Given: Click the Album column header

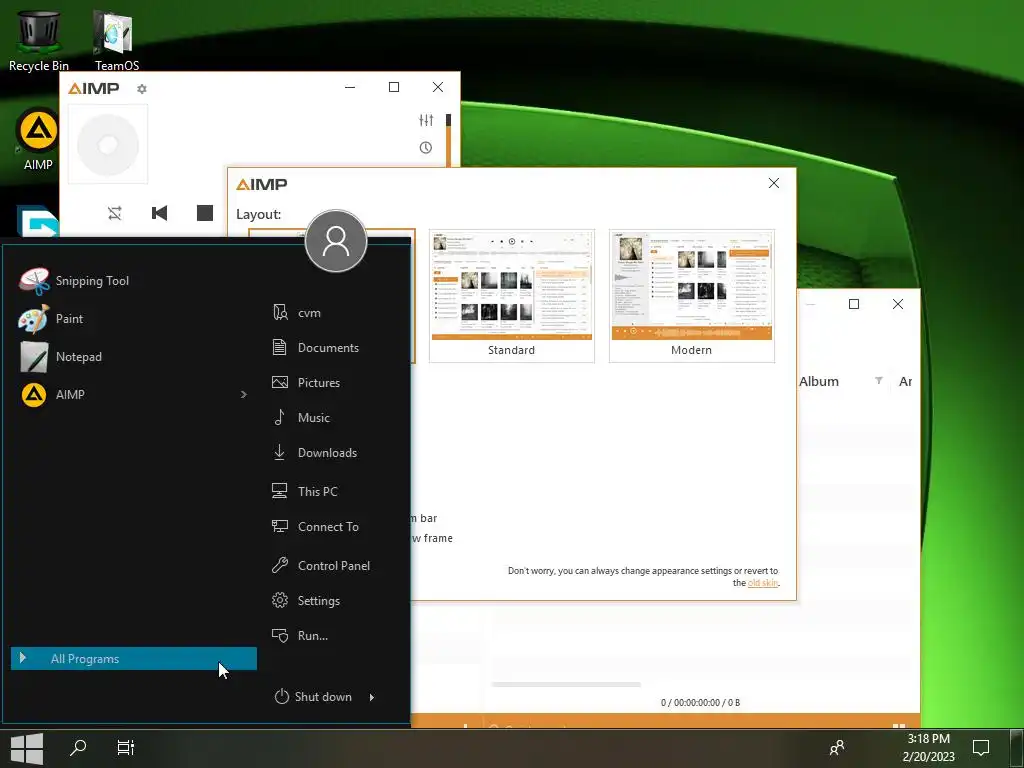Looking at the screenshot, I should pyautogui.click(x=819, y=381).
